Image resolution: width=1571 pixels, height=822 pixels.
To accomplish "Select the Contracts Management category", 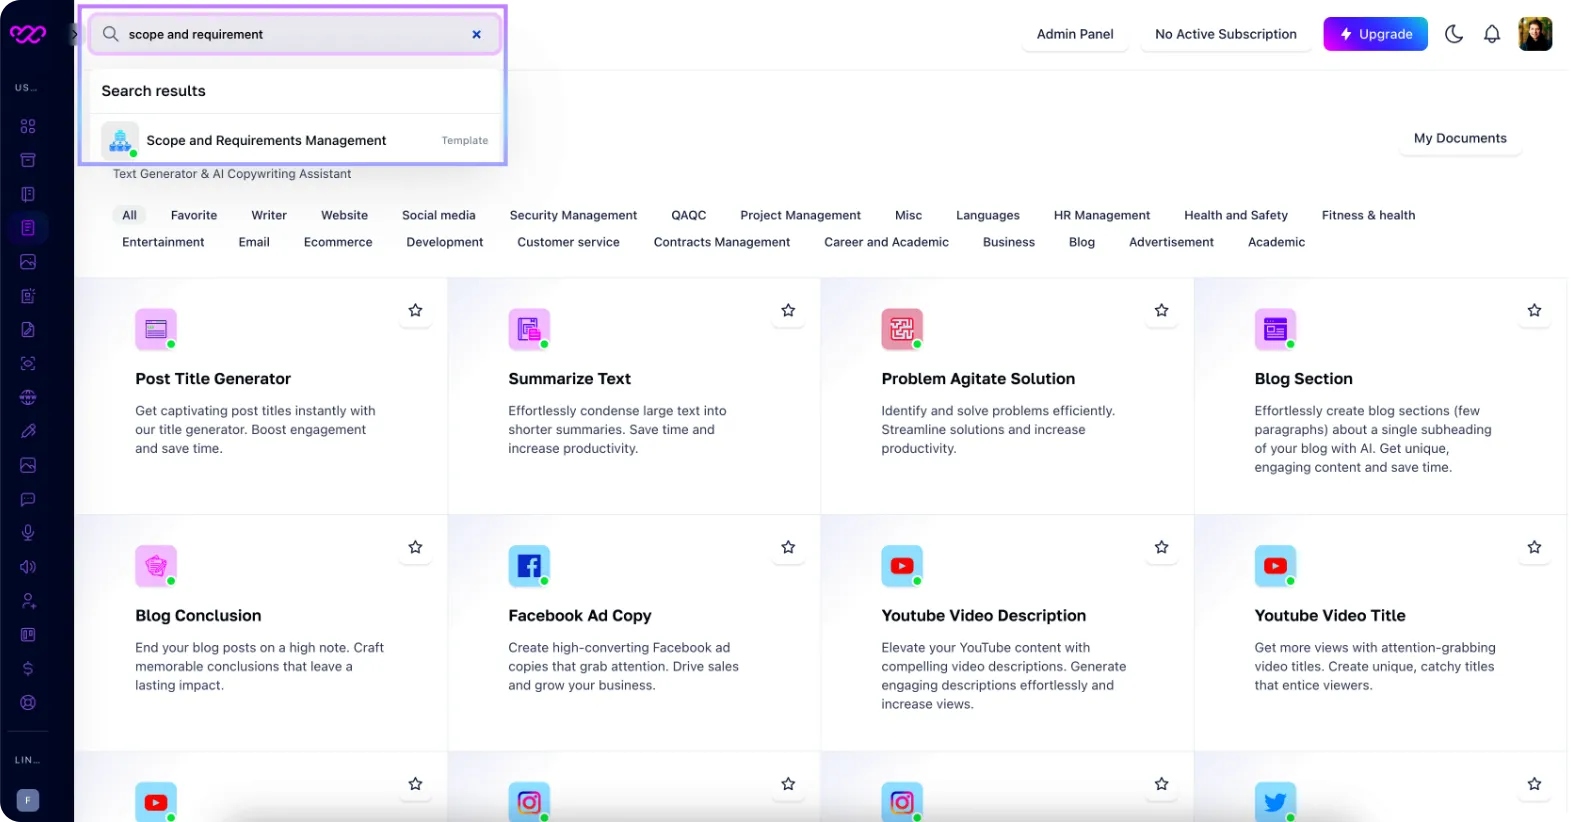I will pyautogui.click(x=722, y=242).
